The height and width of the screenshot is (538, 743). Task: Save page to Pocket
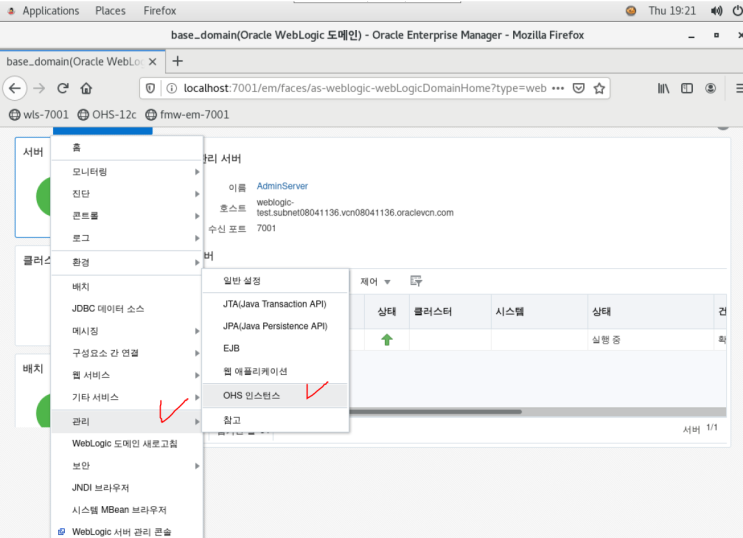(x=579, y=88)
